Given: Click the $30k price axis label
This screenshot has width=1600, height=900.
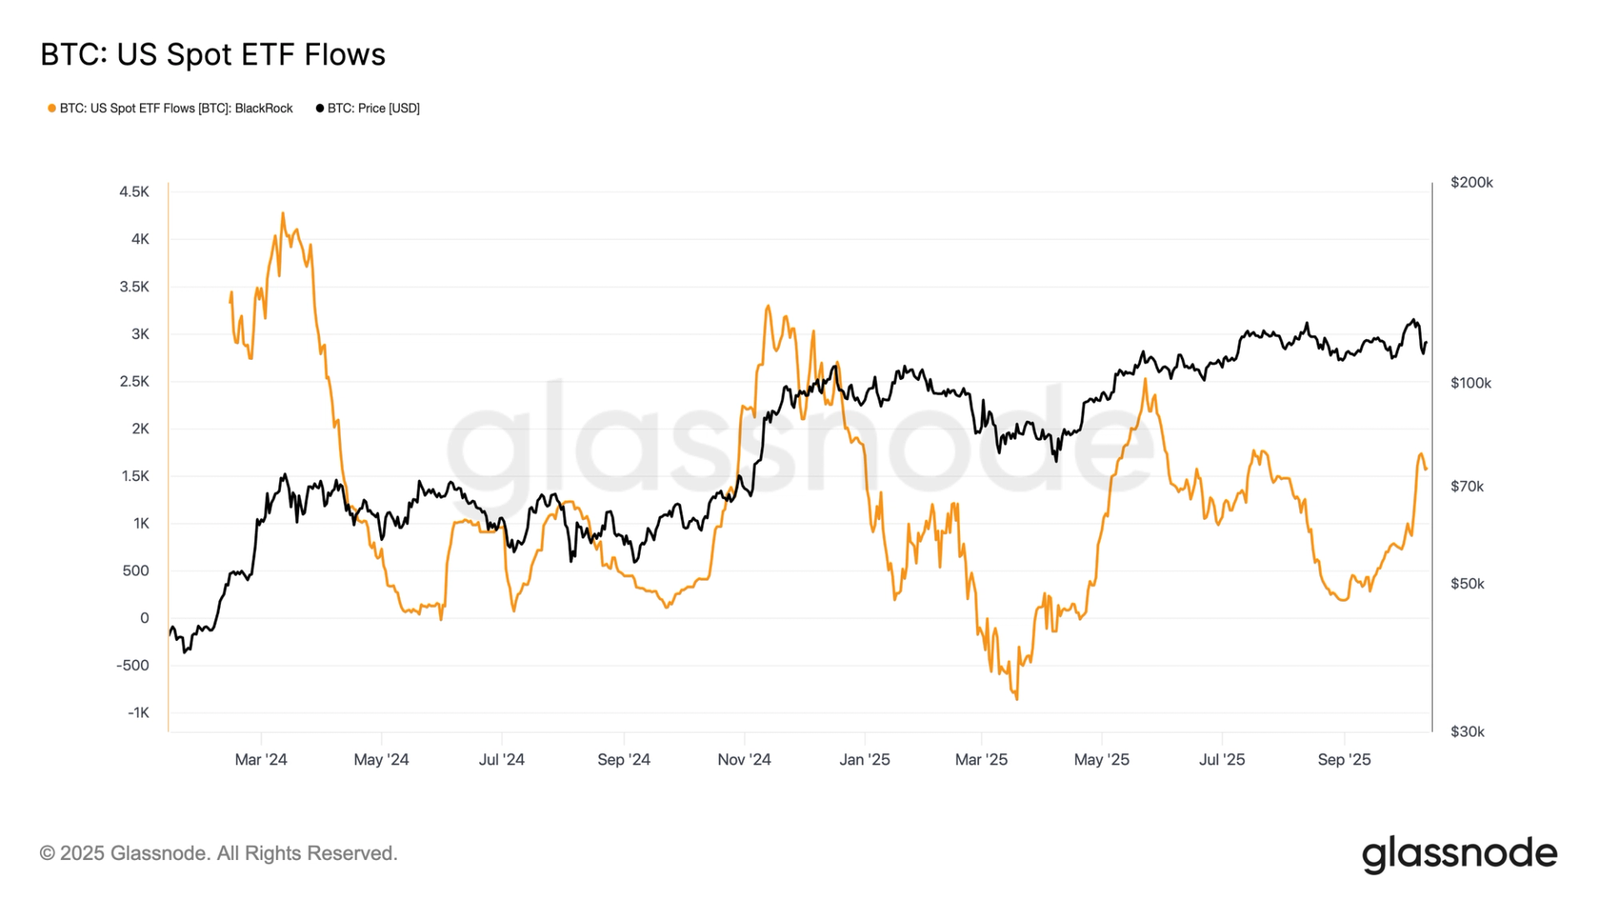Looking at the screenshot, I should (x=1467, y=732).
